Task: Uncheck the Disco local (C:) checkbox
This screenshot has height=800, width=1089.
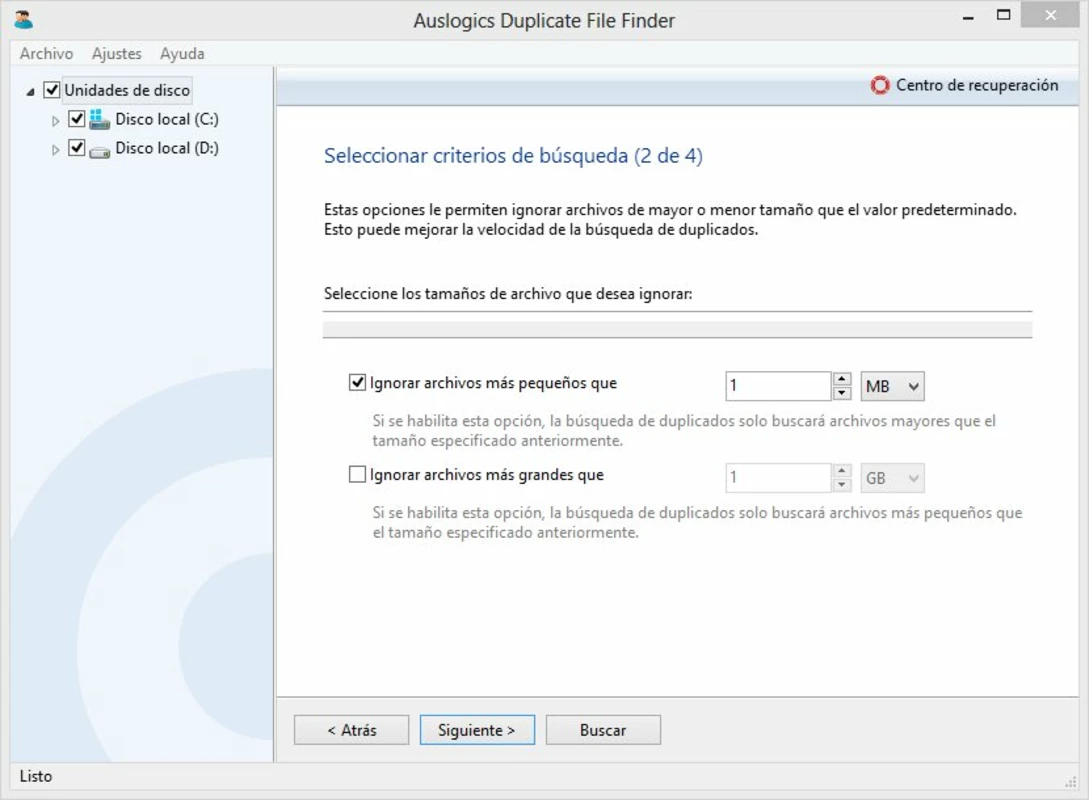Action: [76, 119]
